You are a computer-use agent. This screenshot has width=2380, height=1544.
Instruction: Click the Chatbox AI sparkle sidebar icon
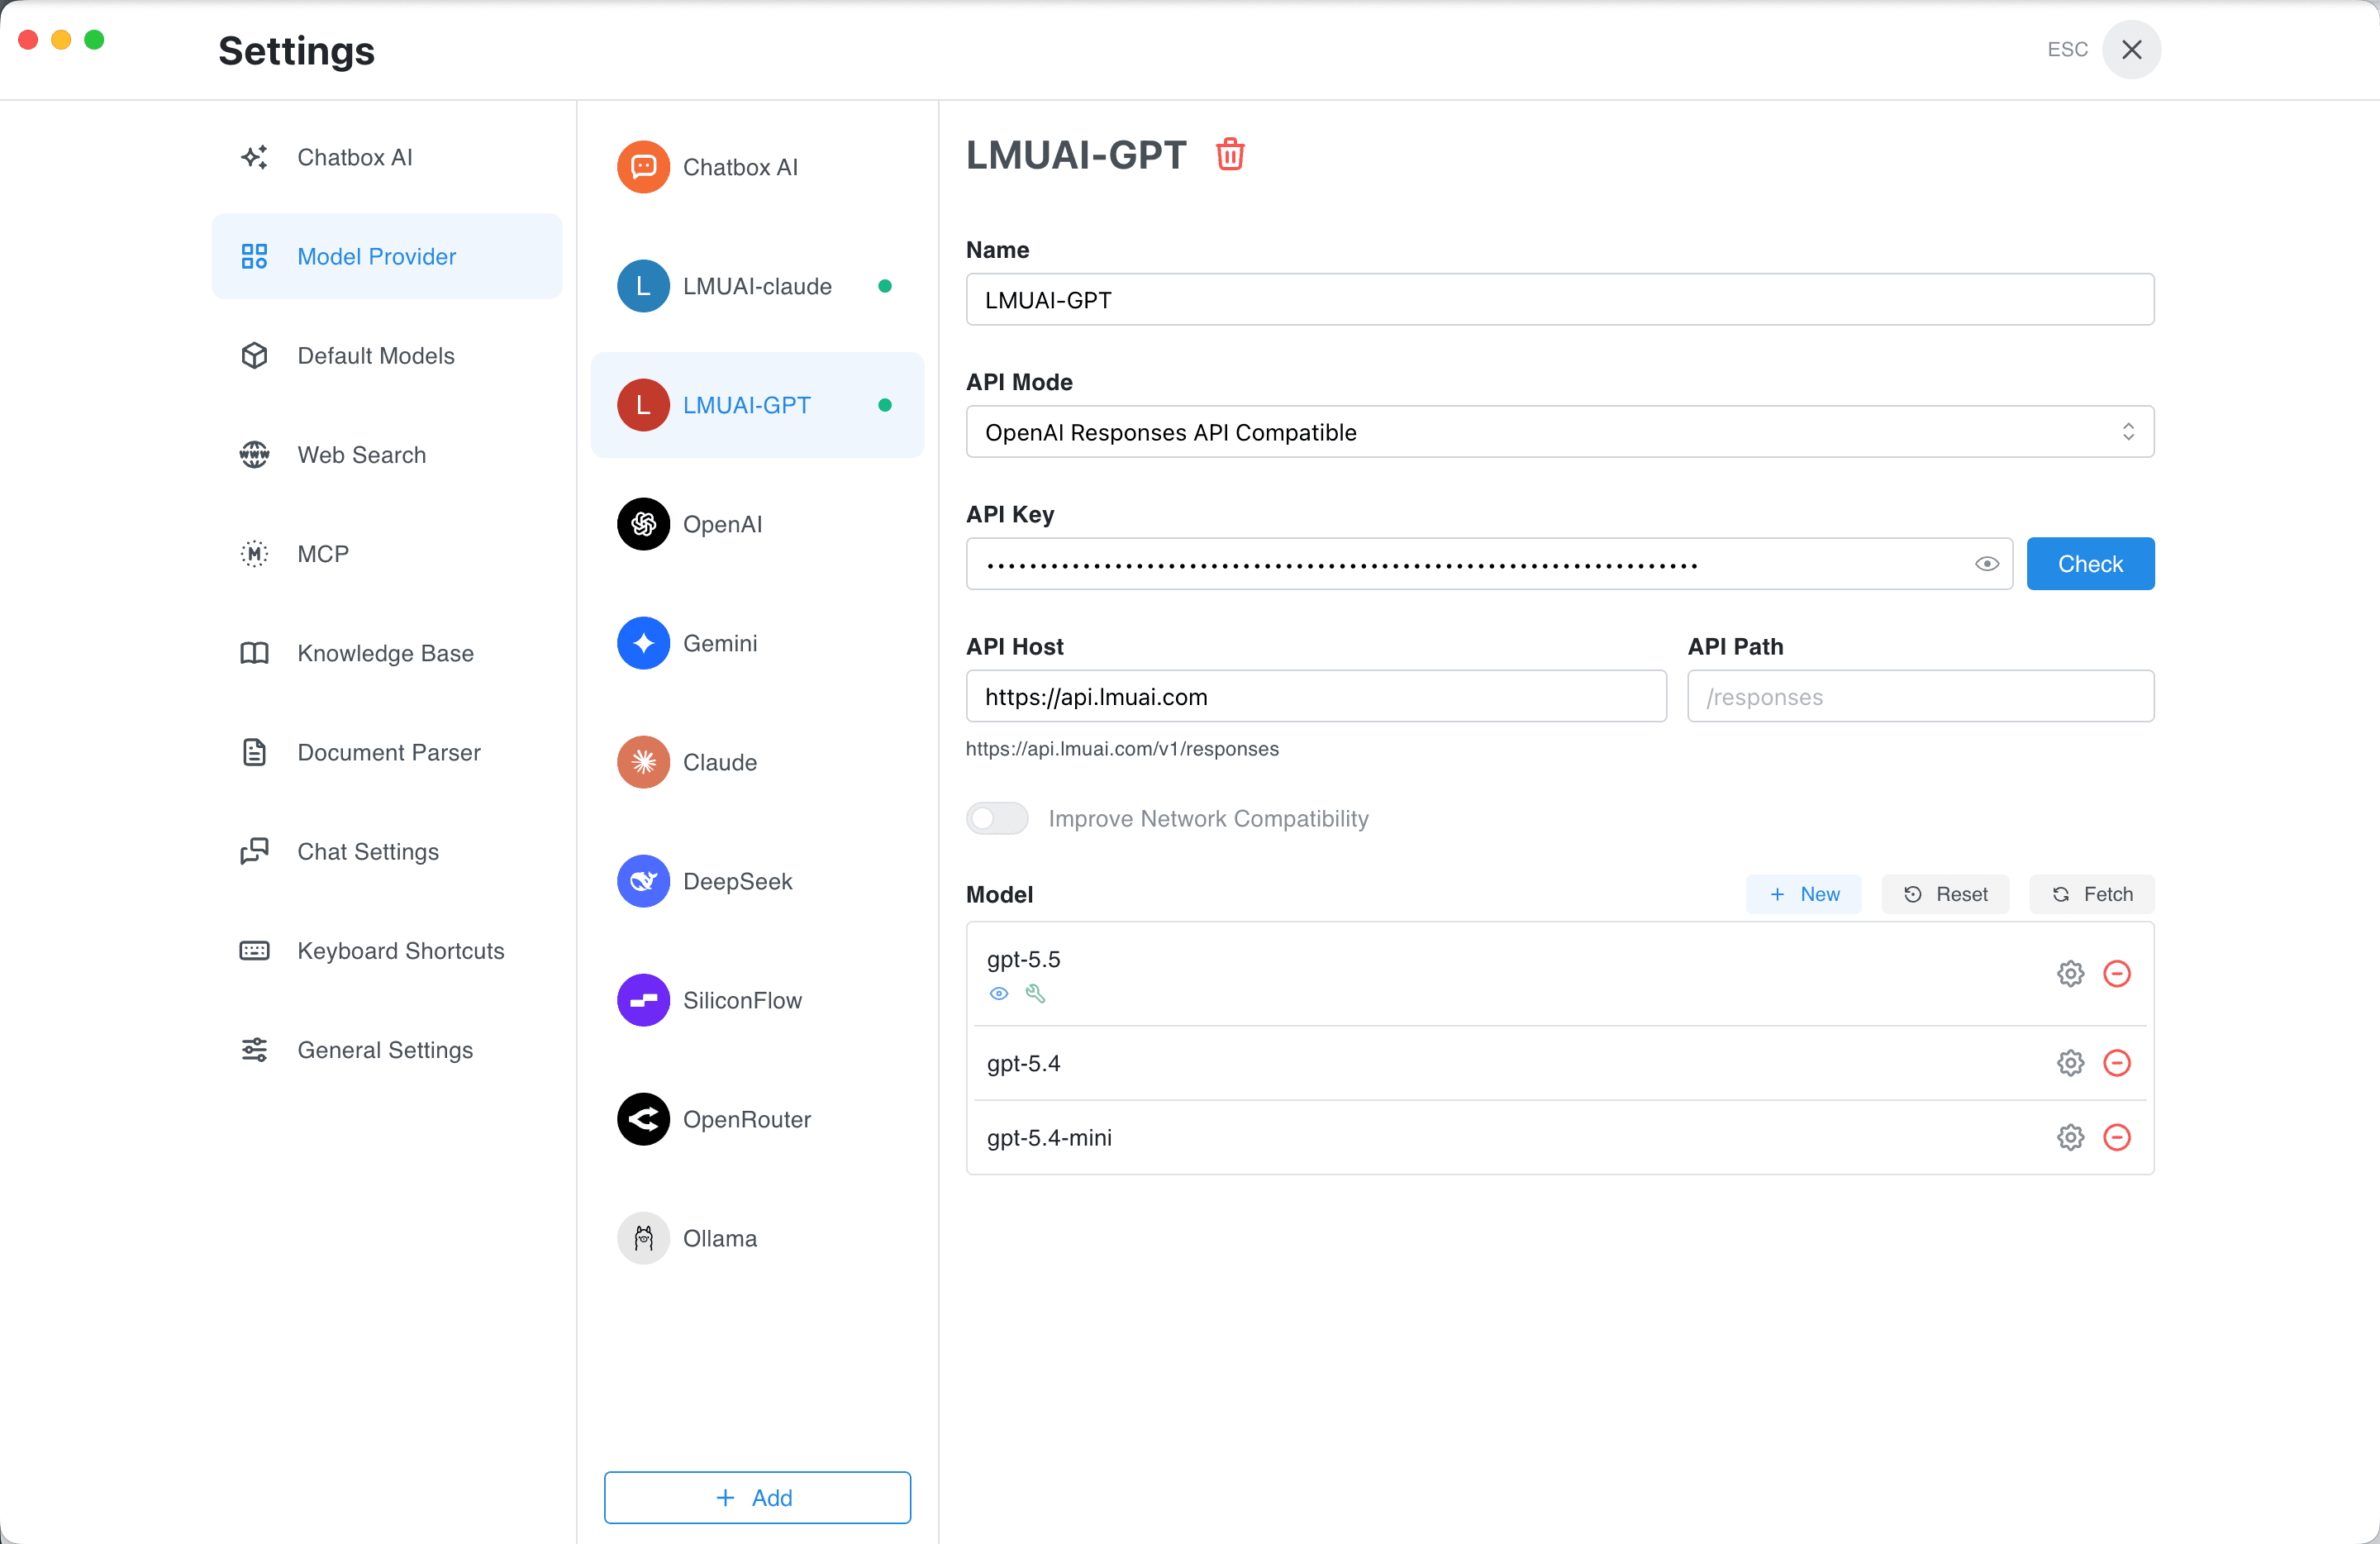(x=254, y=157)
